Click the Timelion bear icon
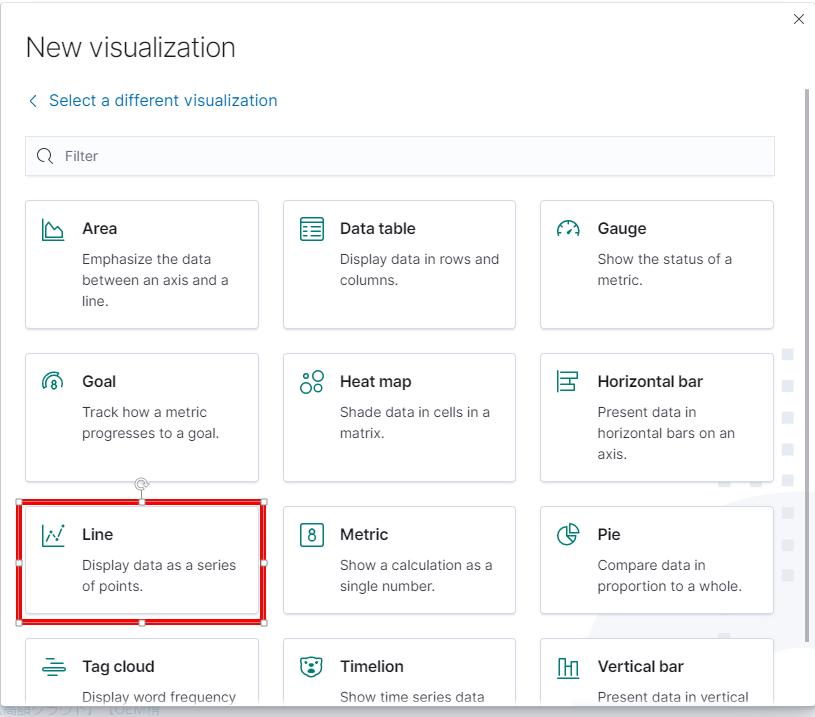This screenshot has height=717, width=815. click(x=311, y=667)
